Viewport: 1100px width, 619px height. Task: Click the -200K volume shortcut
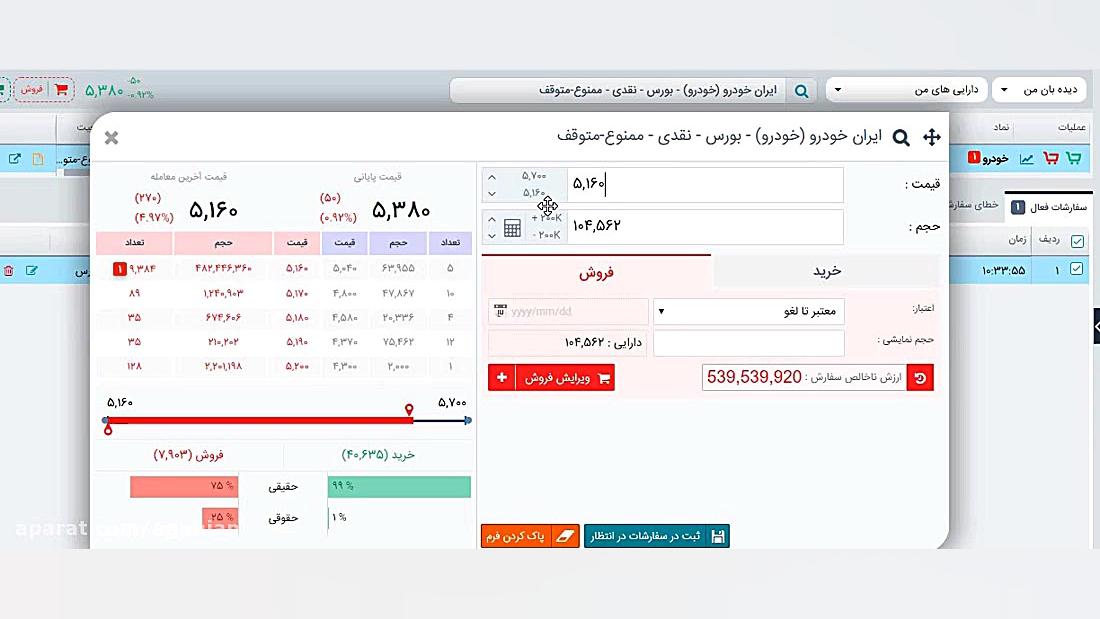coord(546,235)
